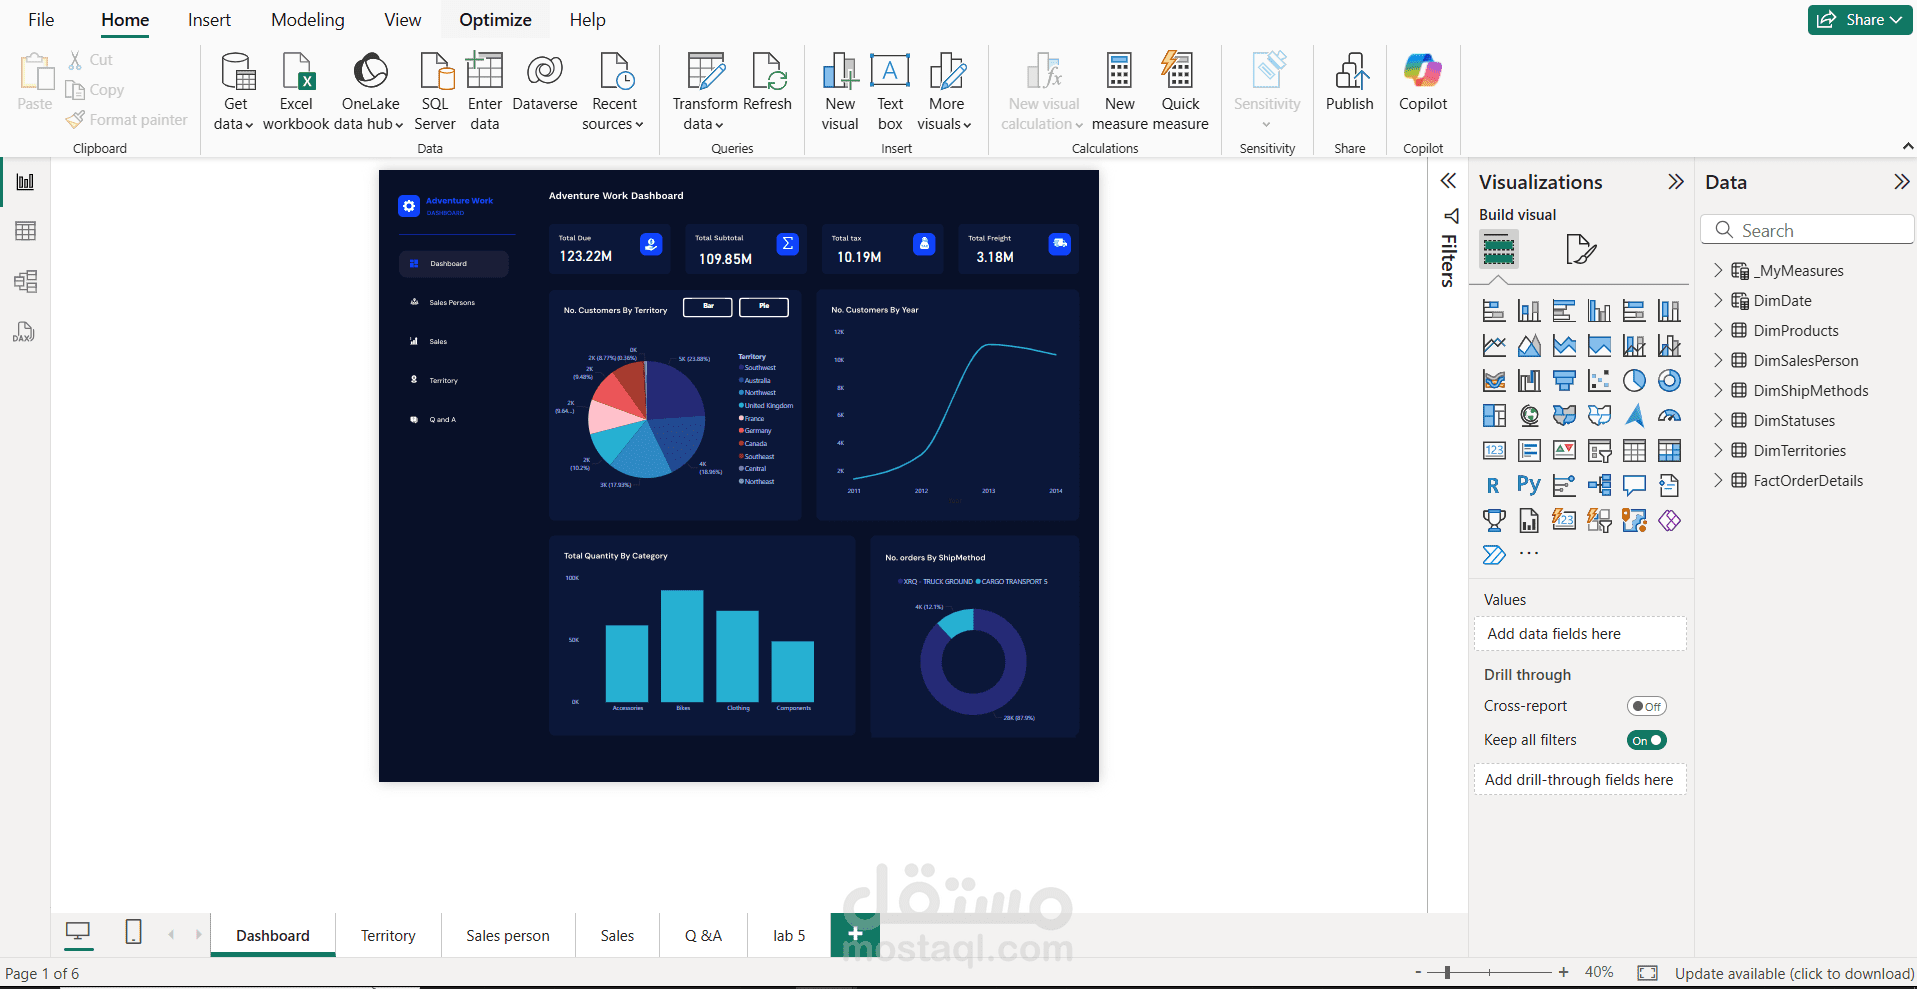
Task: Open the Sales person page tab
Action: [508, 936]
